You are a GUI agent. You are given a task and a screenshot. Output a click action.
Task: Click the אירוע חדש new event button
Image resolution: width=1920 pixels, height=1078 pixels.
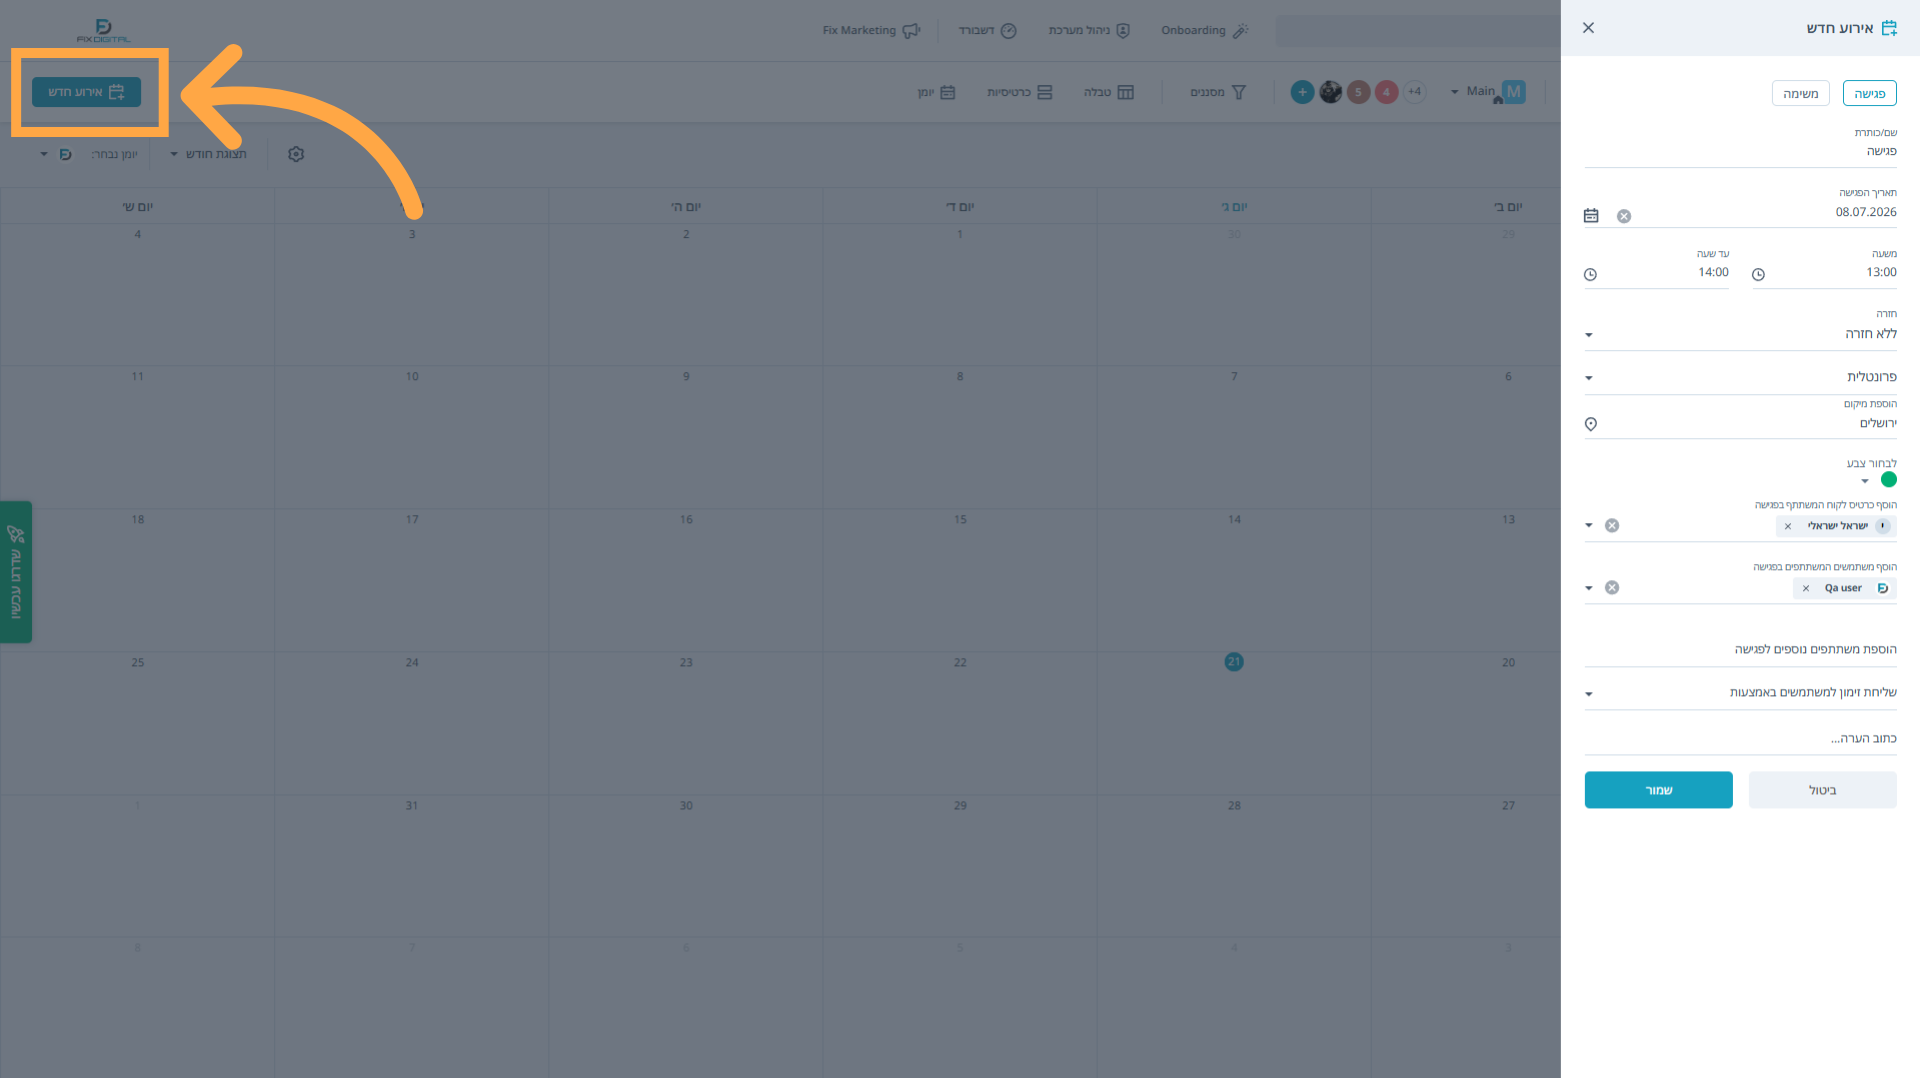(x=86, y=92)
